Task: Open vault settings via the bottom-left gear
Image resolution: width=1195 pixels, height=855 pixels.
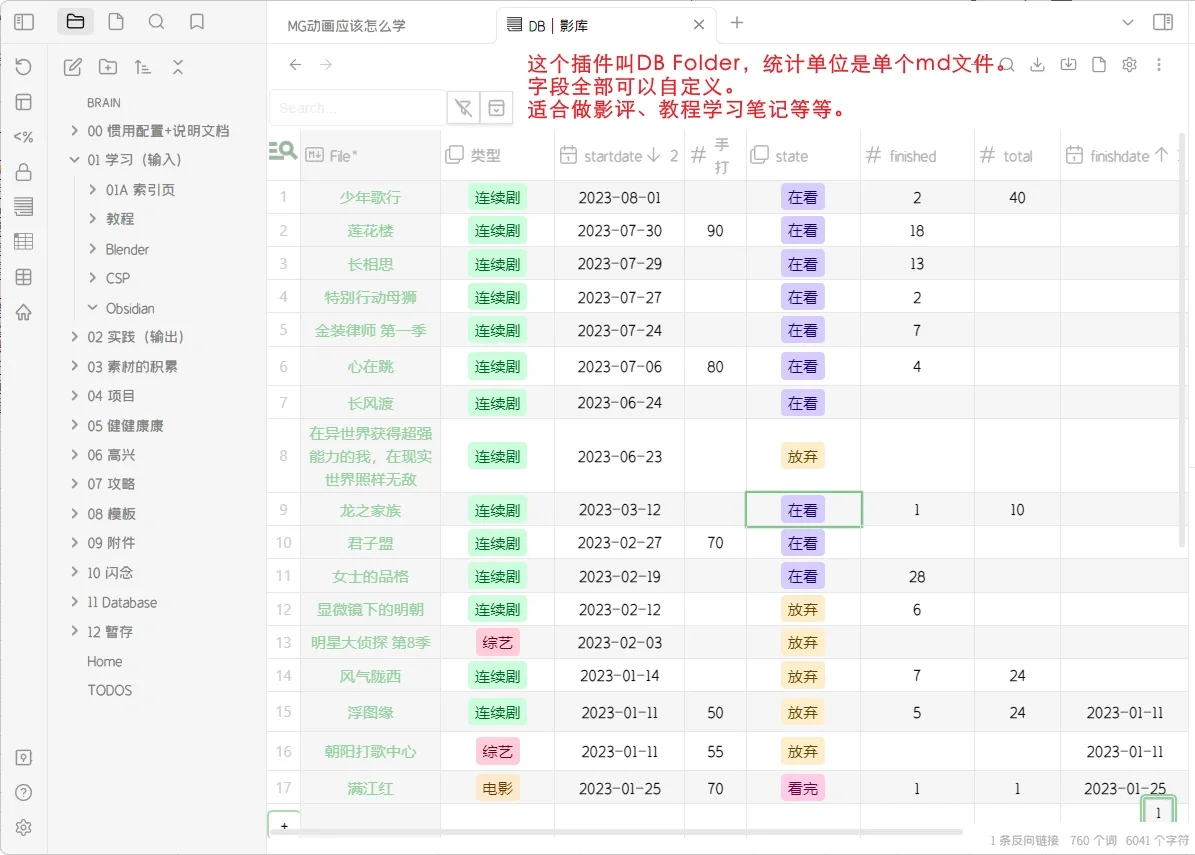Action: [x=23, y=827]
